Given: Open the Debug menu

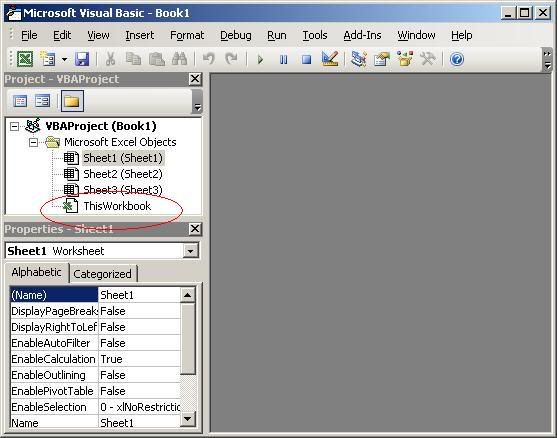Looking at the screenshot, I should click(236, 35).
